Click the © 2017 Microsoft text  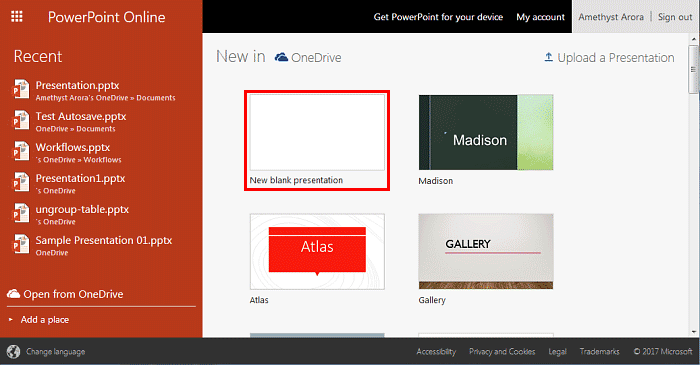663,352
